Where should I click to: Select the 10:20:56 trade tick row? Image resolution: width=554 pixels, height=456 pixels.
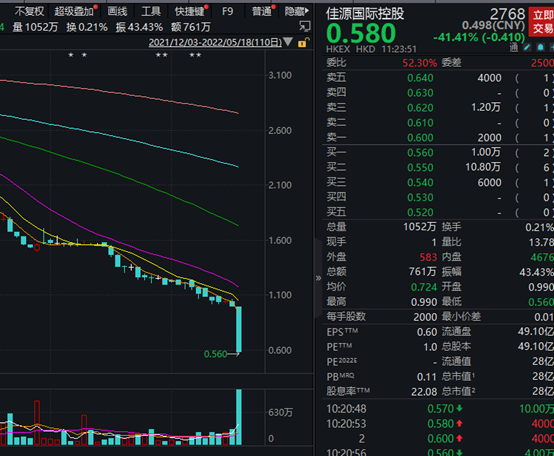(438, 452)
